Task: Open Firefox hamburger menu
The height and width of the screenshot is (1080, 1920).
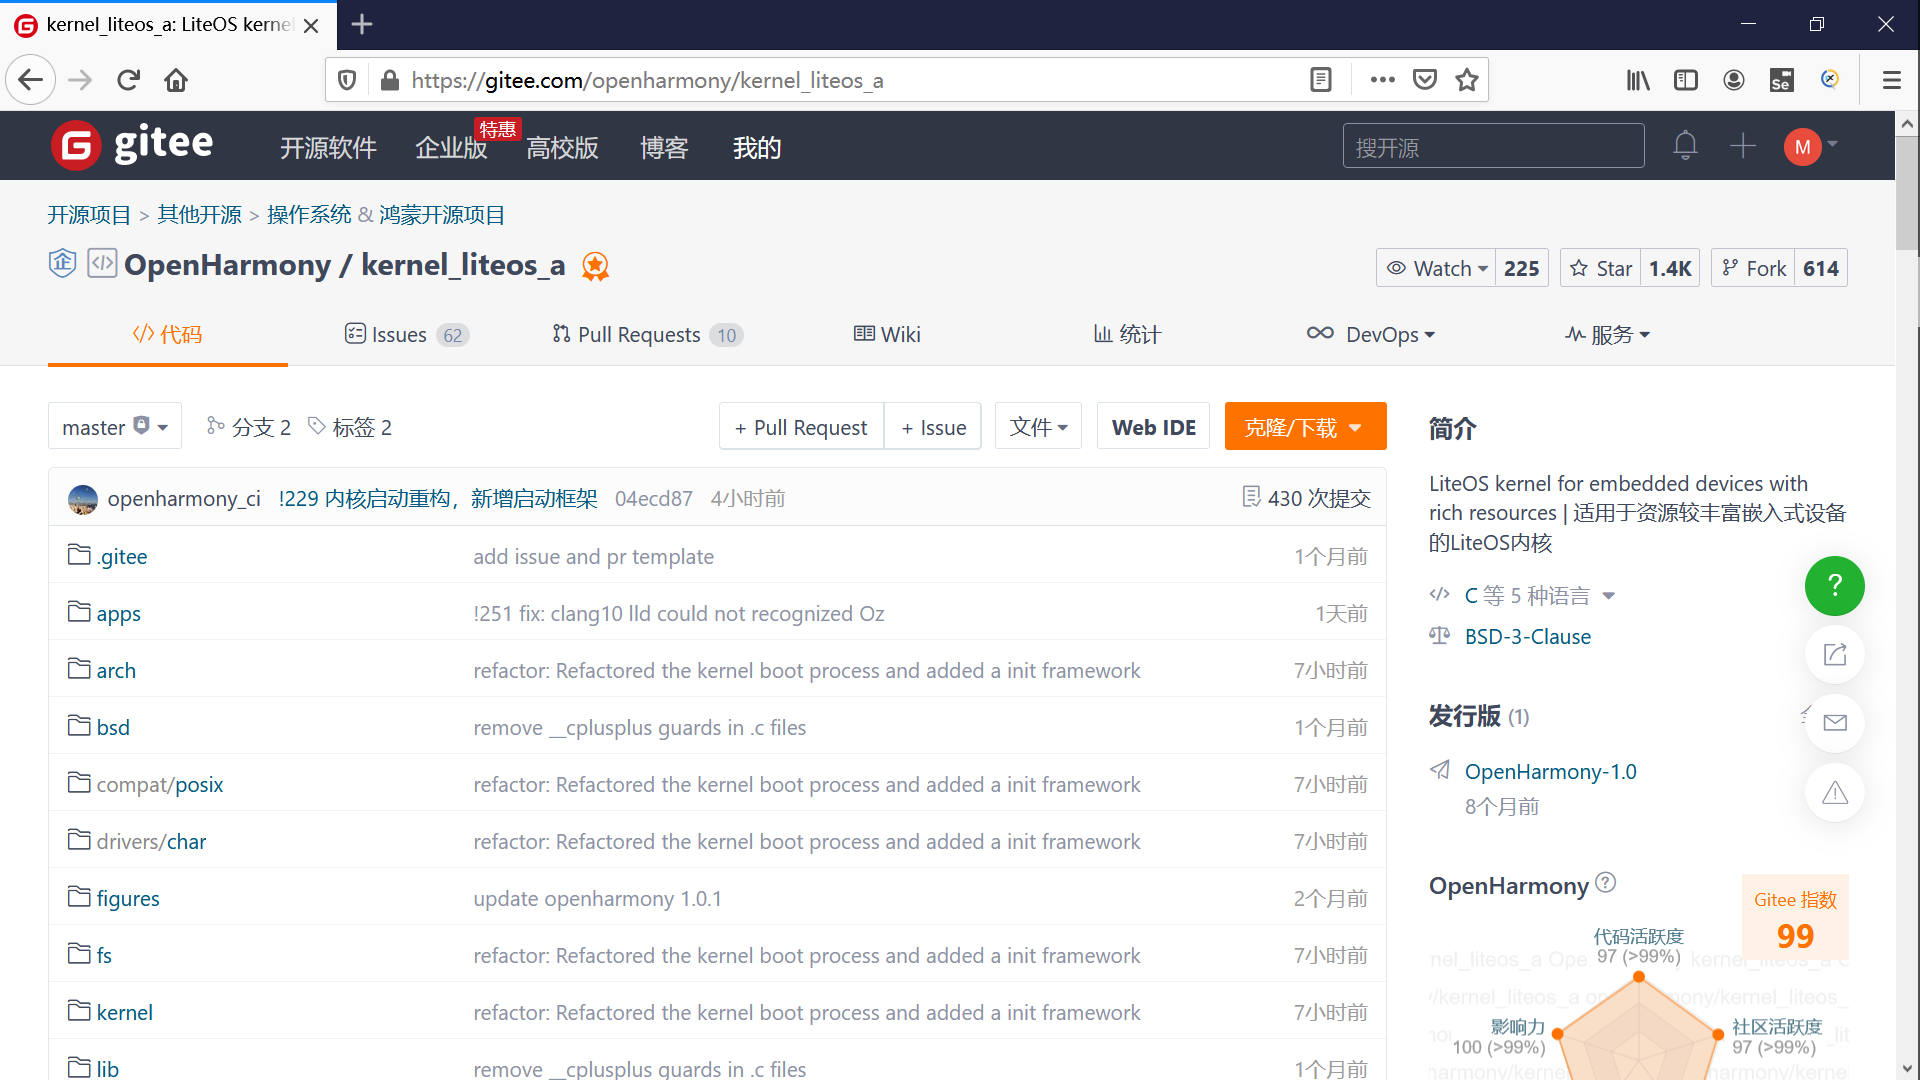Action: pyautogui.click(x=1891, y=80)
